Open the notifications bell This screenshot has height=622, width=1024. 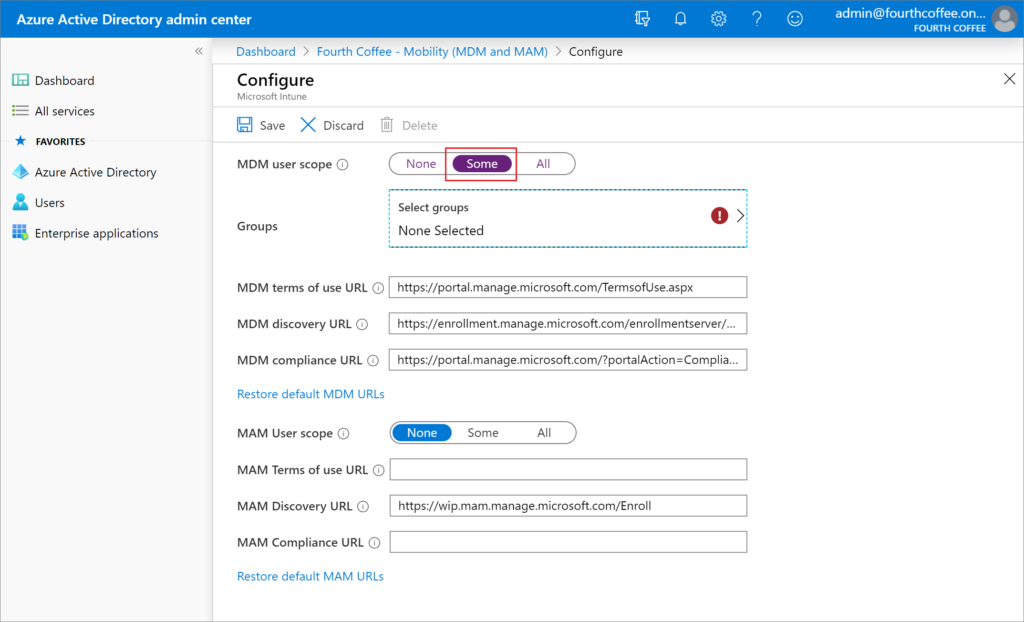[680, 19]
